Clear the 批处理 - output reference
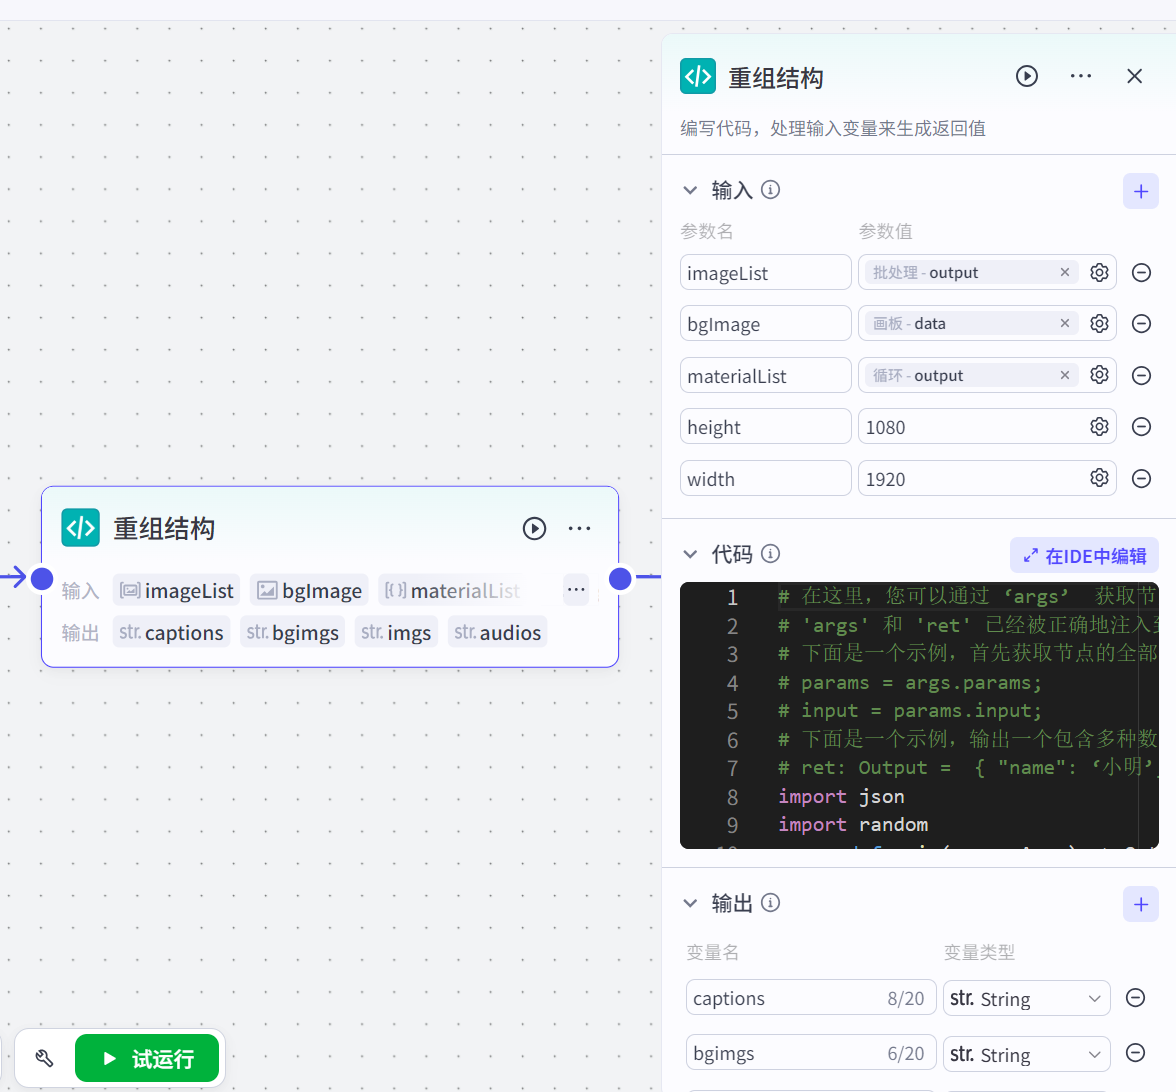 pyautogui.click(x=1064, y=272)
